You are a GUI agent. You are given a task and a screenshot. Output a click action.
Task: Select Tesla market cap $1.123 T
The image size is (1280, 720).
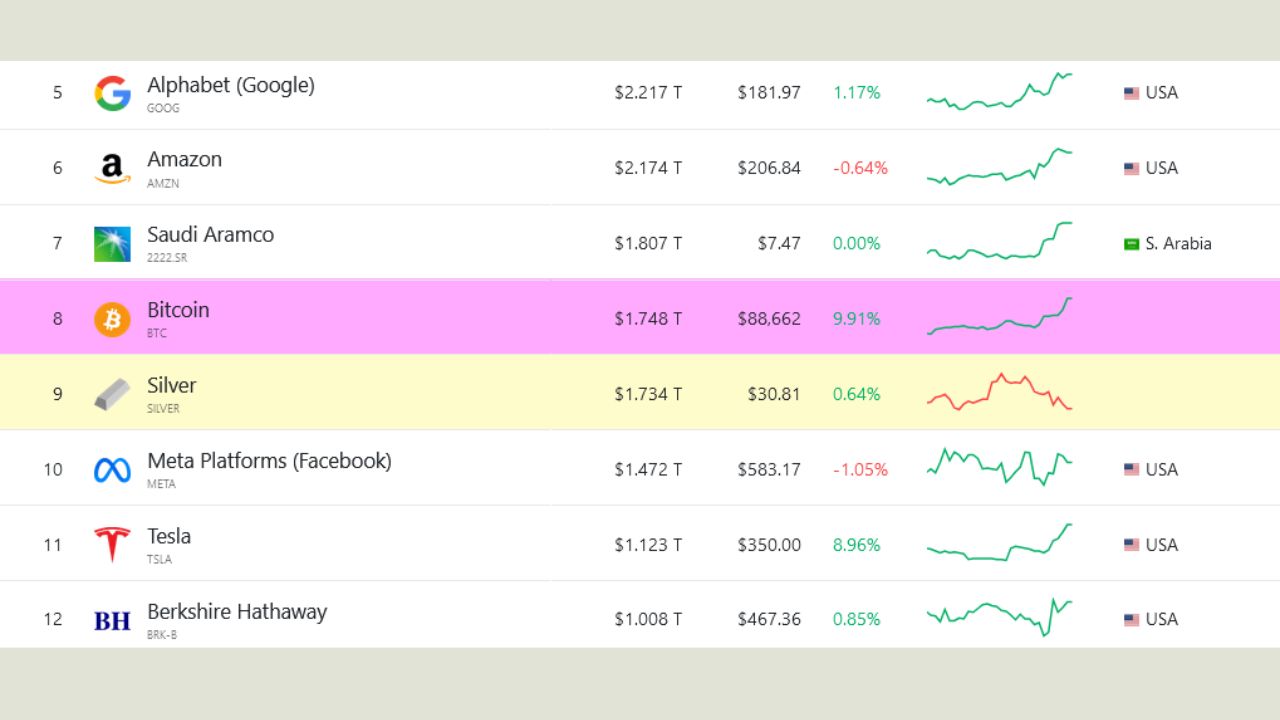pos(648,545)
